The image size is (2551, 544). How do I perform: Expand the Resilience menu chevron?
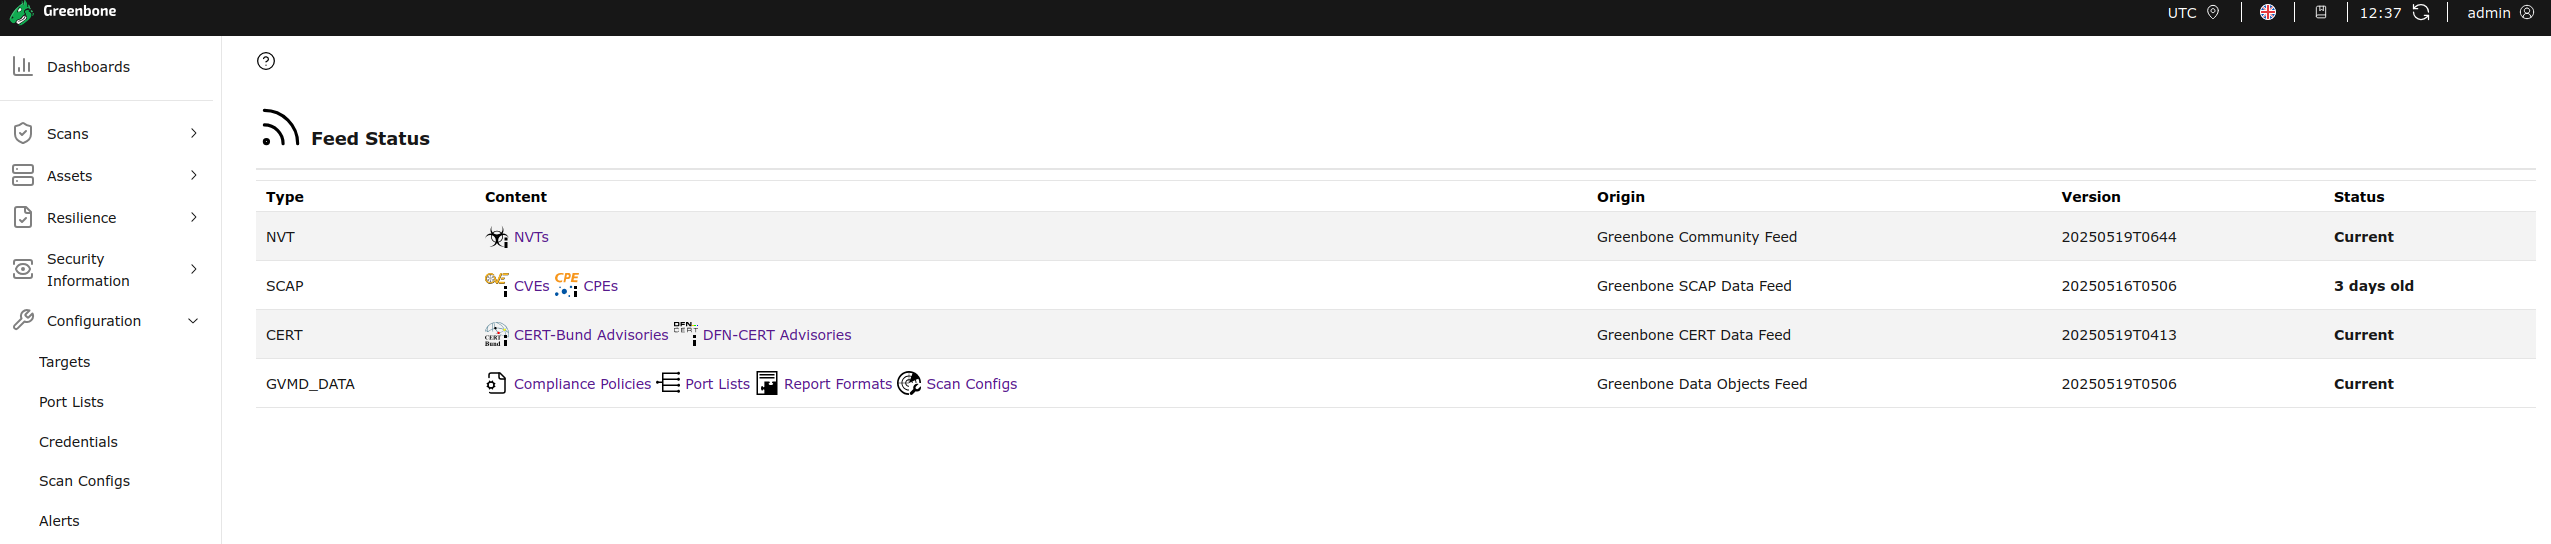(194, 217)
